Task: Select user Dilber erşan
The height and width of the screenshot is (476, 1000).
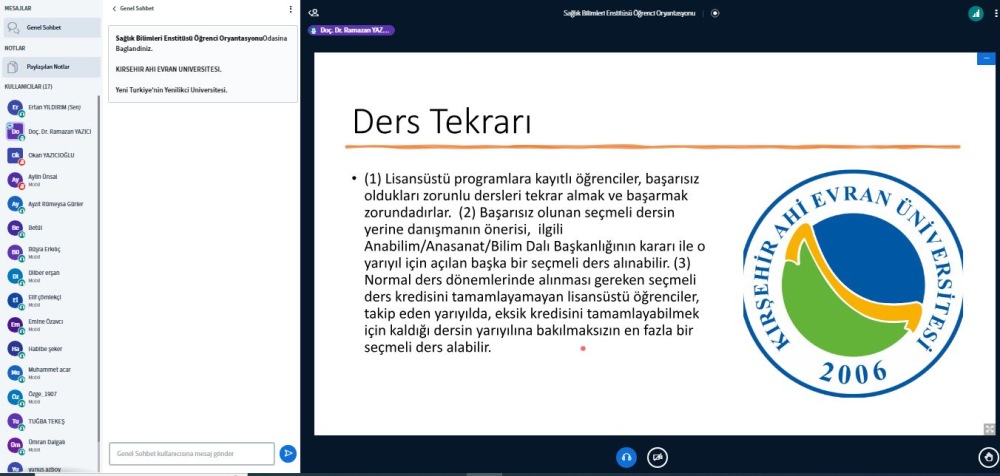Action: point(50,276)
